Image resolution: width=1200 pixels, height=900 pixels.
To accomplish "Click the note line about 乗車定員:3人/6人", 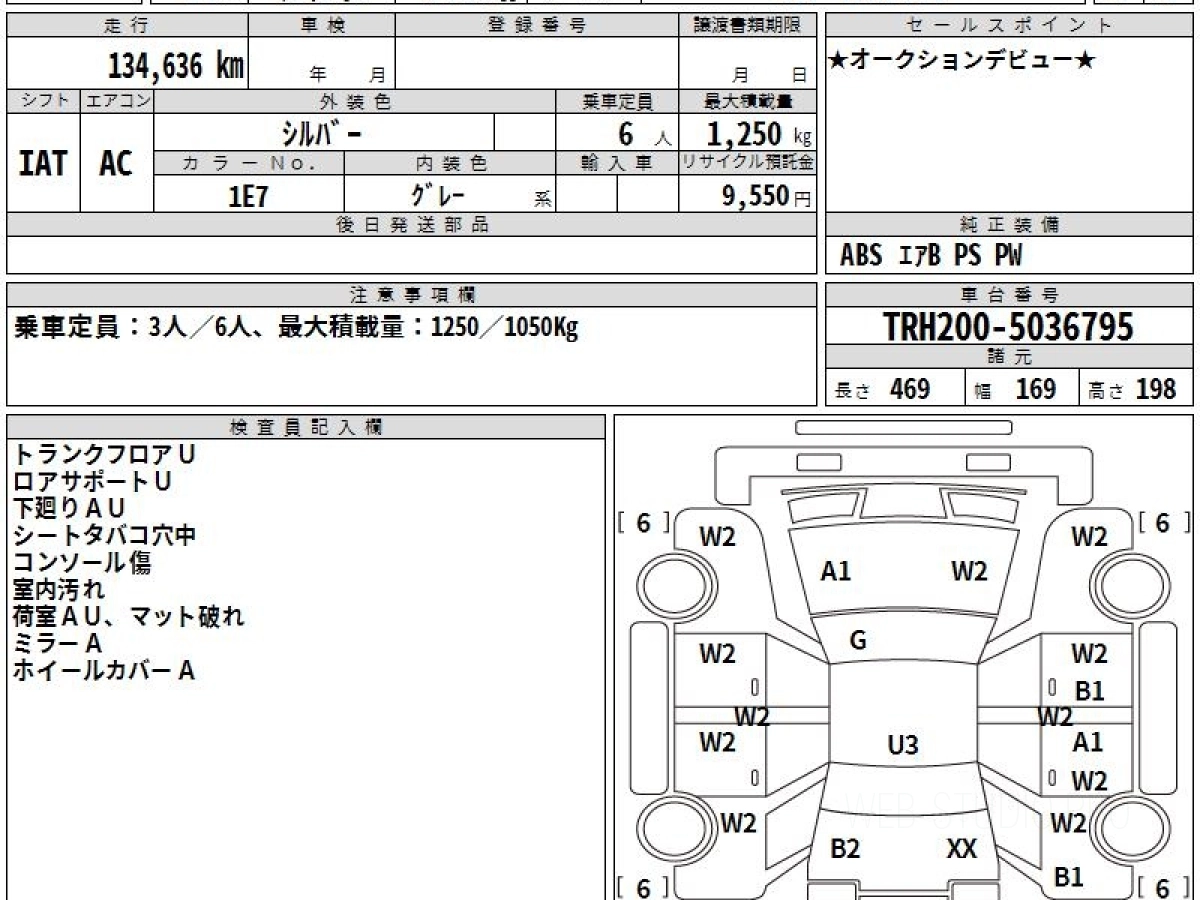I will (296, 328).
